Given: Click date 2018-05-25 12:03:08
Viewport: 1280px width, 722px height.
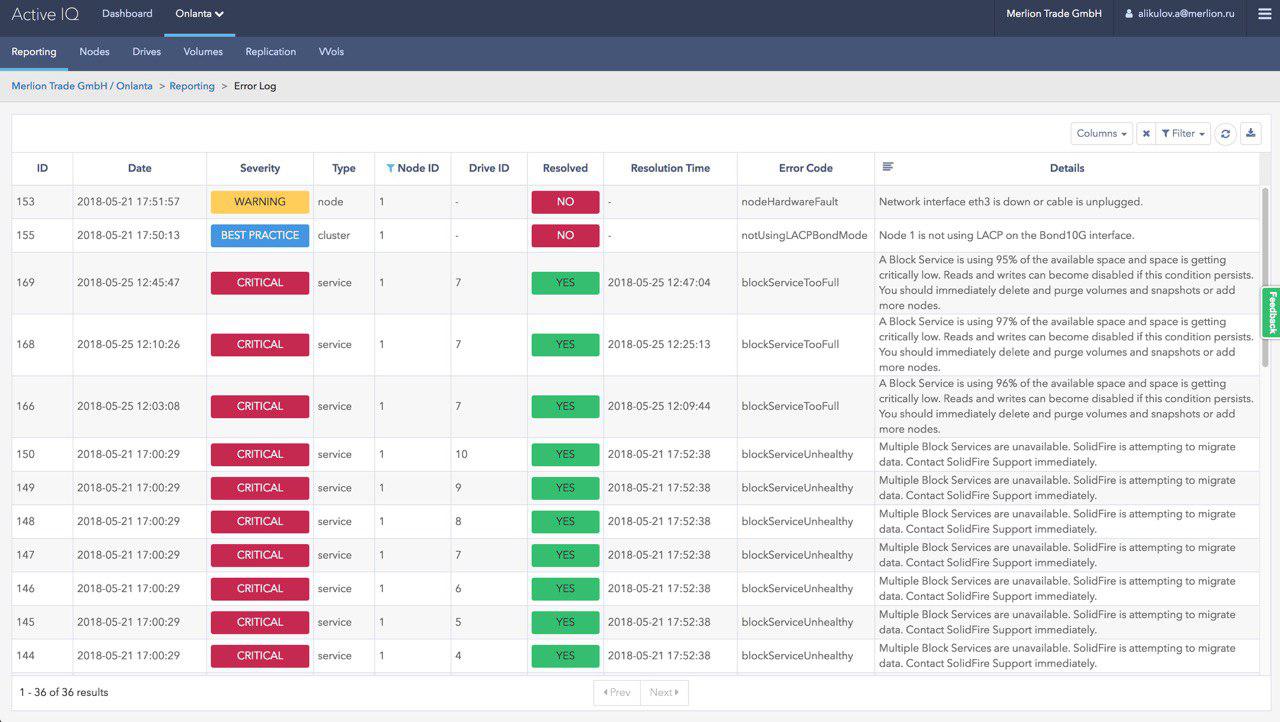Looking at the screenshot, I should click(x=128, y=407).
